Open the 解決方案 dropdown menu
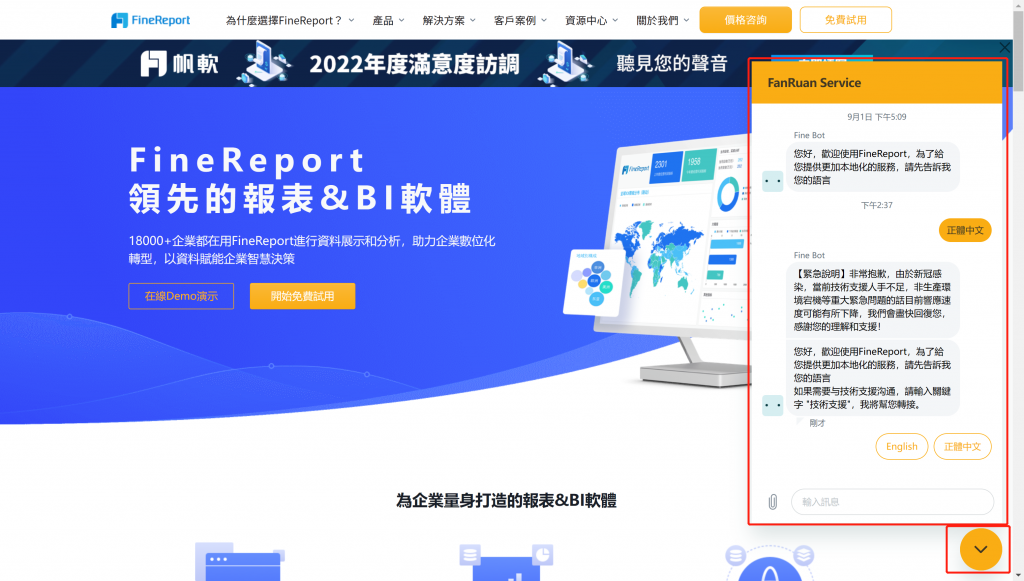 449,20
